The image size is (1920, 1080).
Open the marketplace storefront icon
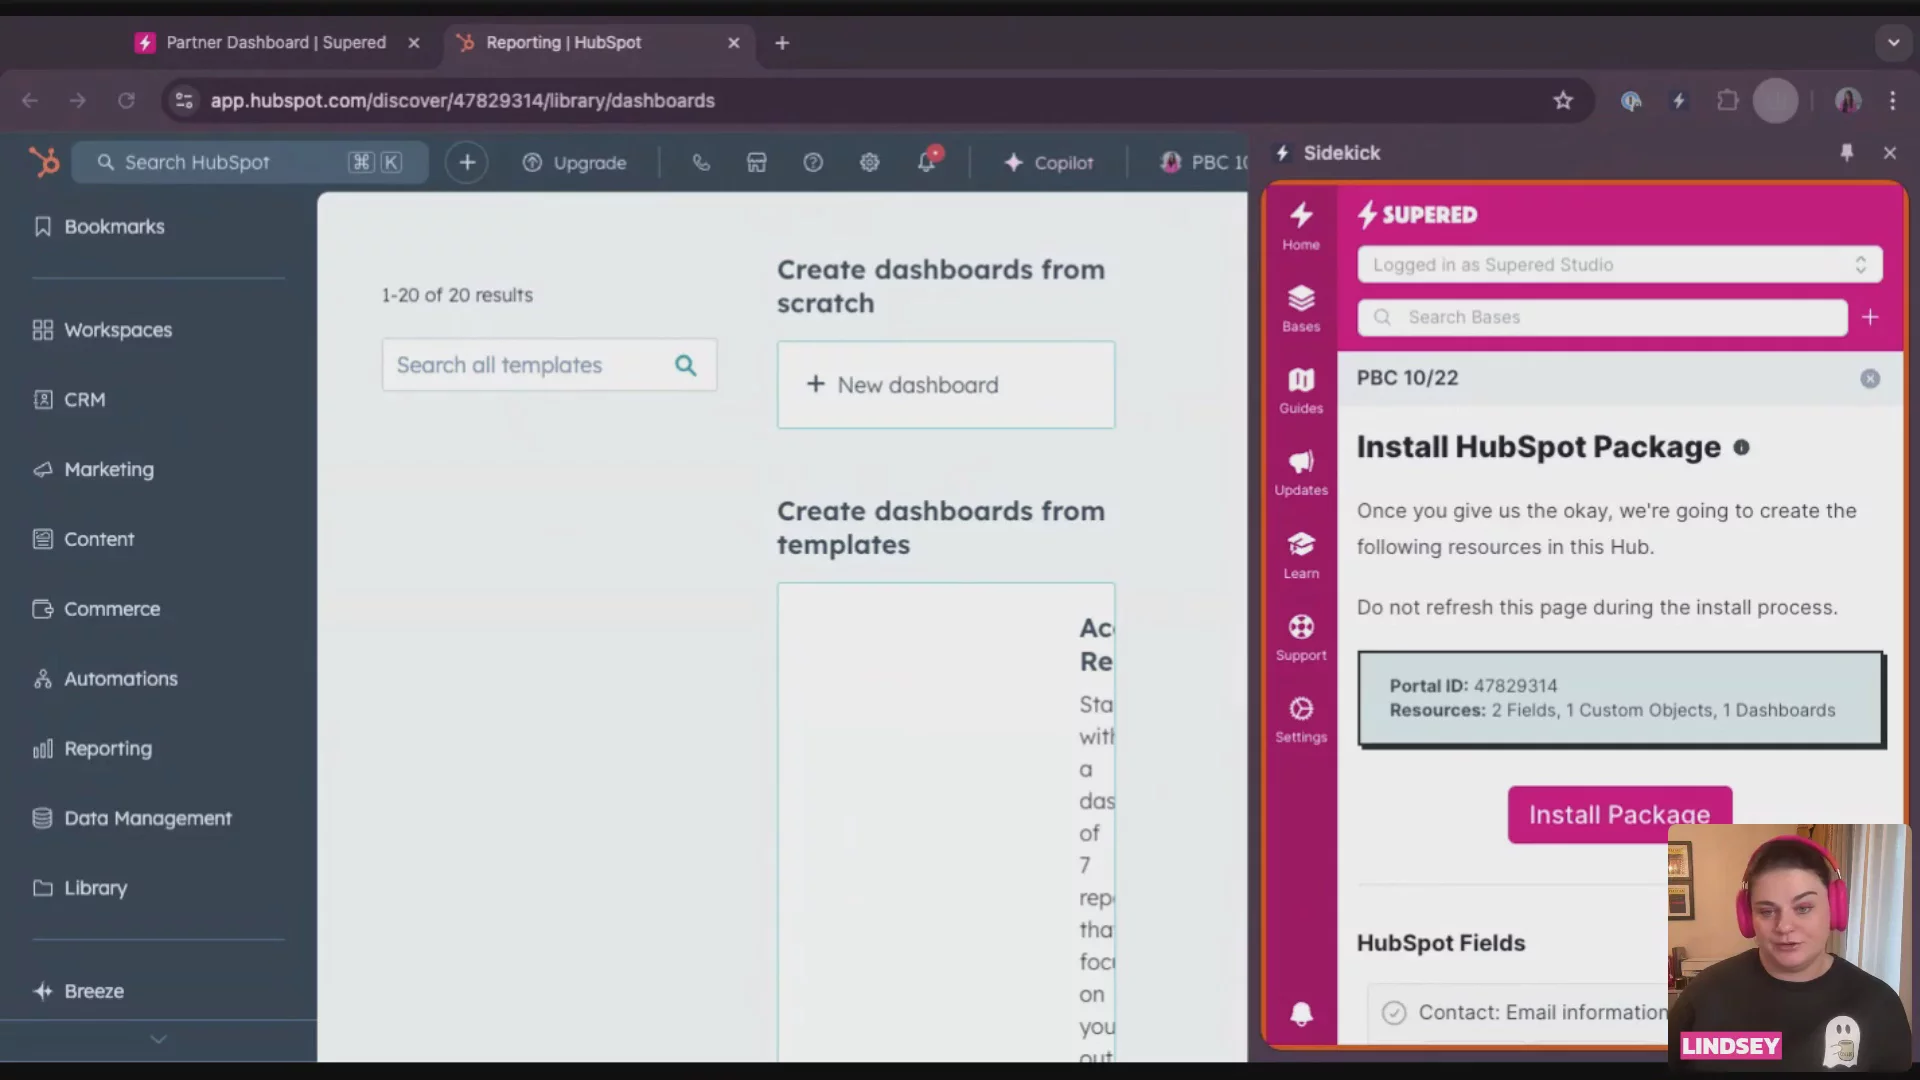[x=757, y=162]
